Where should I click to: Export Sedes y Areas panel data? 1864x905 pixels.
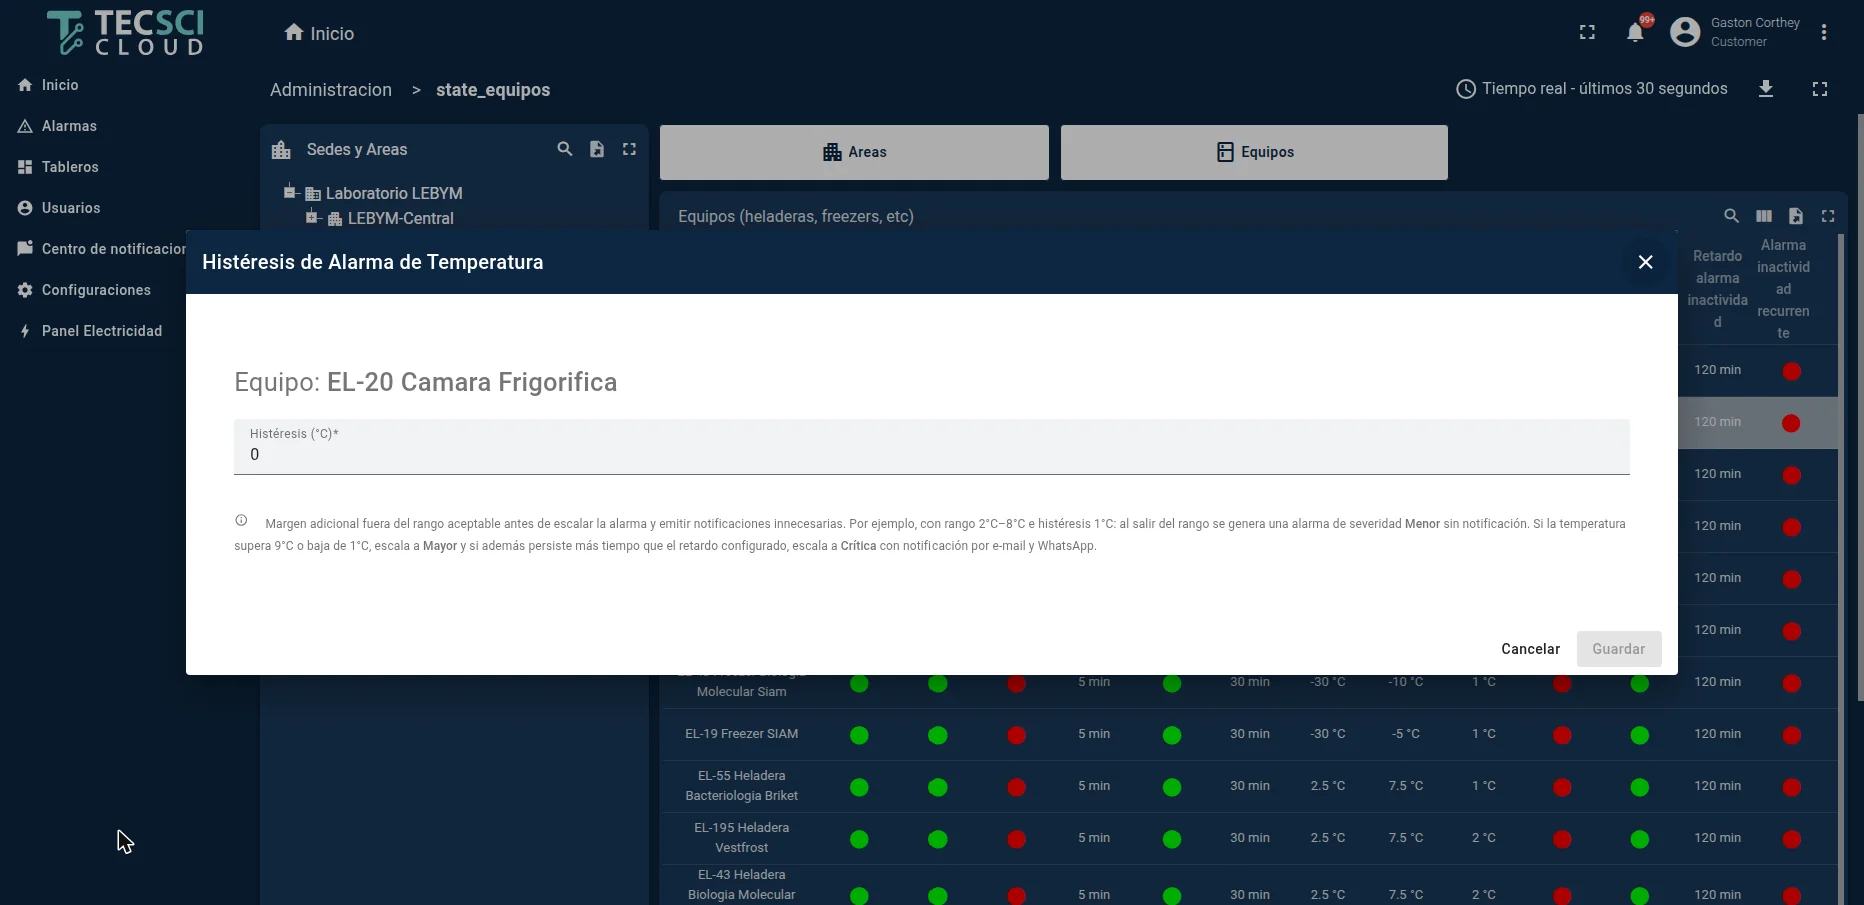point(597,149)
